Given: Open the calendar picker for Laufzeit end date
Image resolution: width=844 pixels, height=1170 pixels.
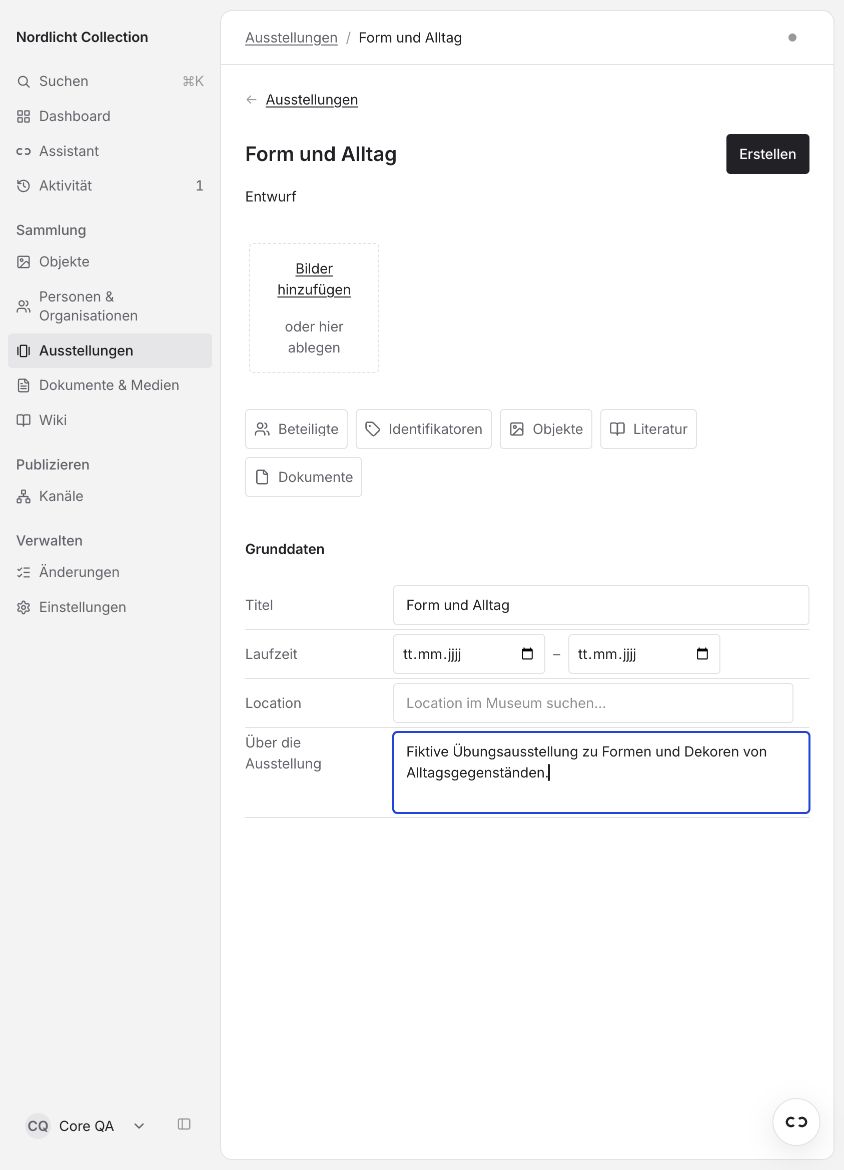Looking at the screenshot, I should click(x=702, y=654).
